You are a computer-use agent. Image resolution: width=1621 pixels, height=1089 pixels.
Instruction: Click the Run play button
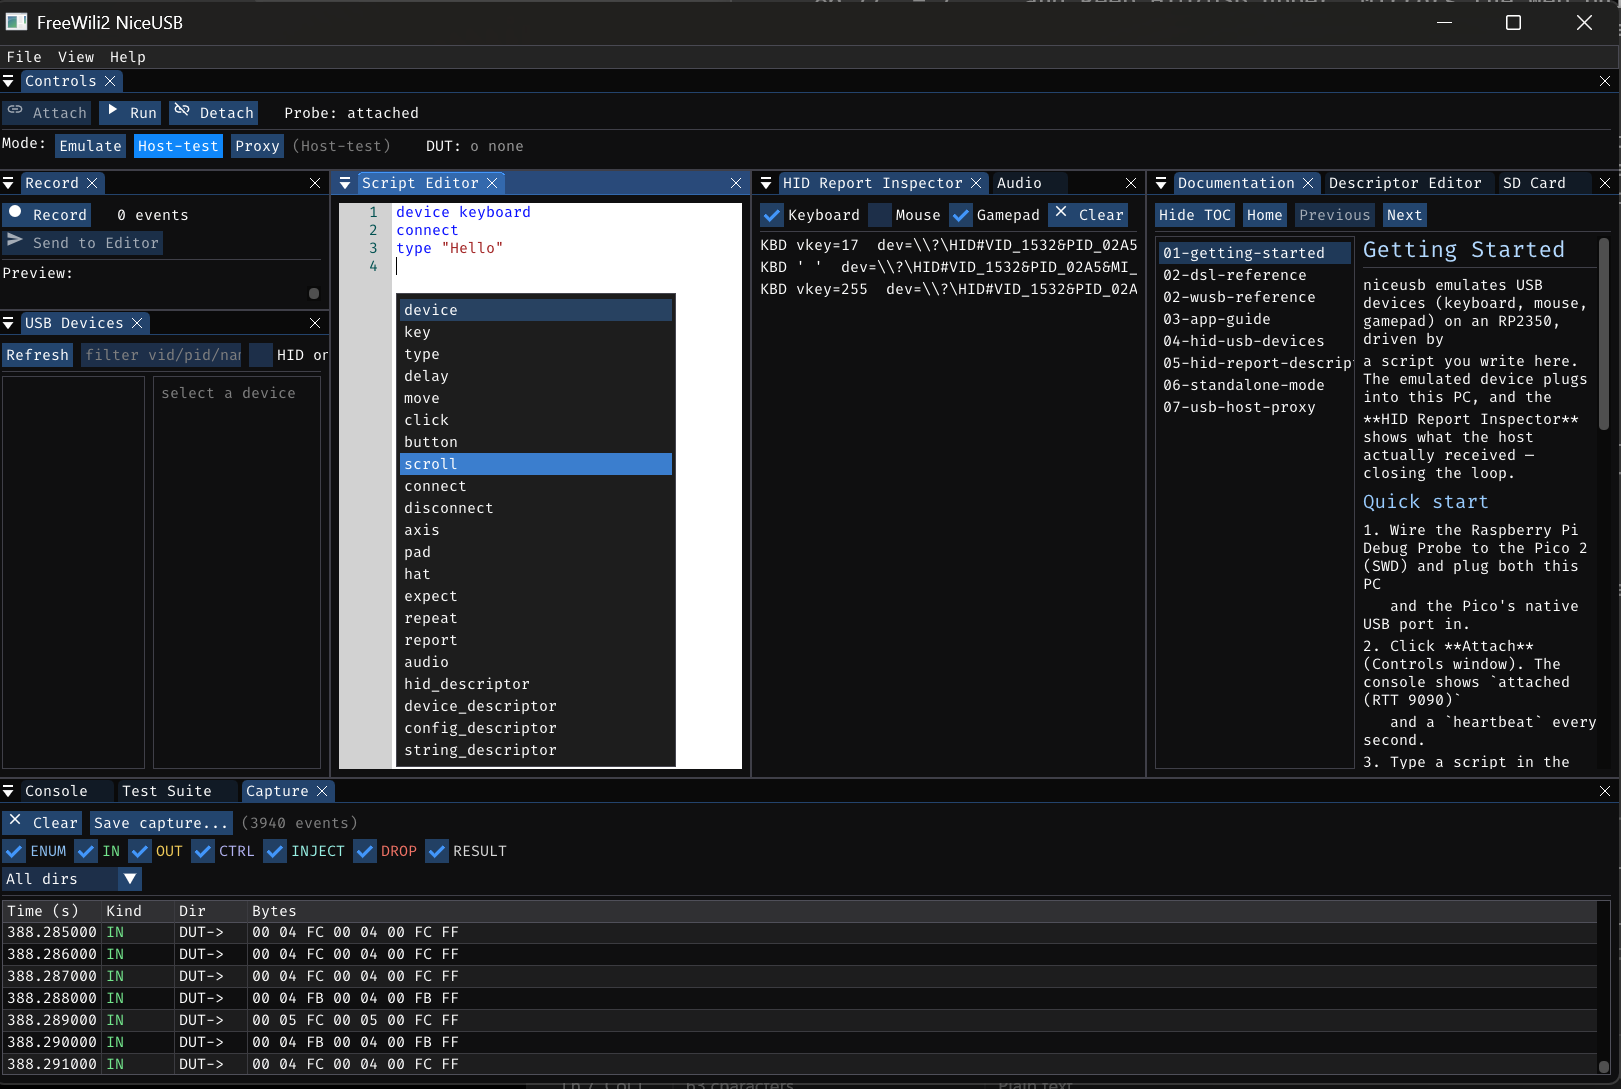pyautogui.click(x=130, y=113)
